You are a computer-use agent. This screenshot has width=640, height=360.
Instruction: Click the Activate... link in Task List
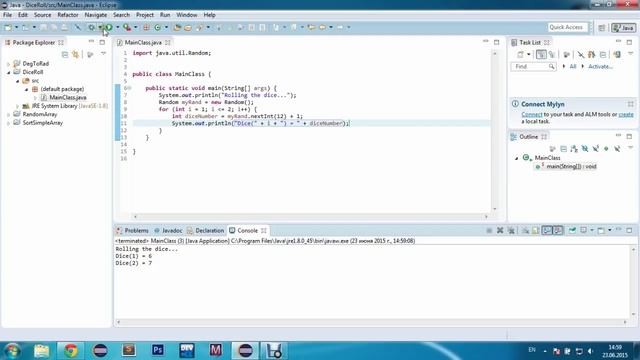(600, 66)
